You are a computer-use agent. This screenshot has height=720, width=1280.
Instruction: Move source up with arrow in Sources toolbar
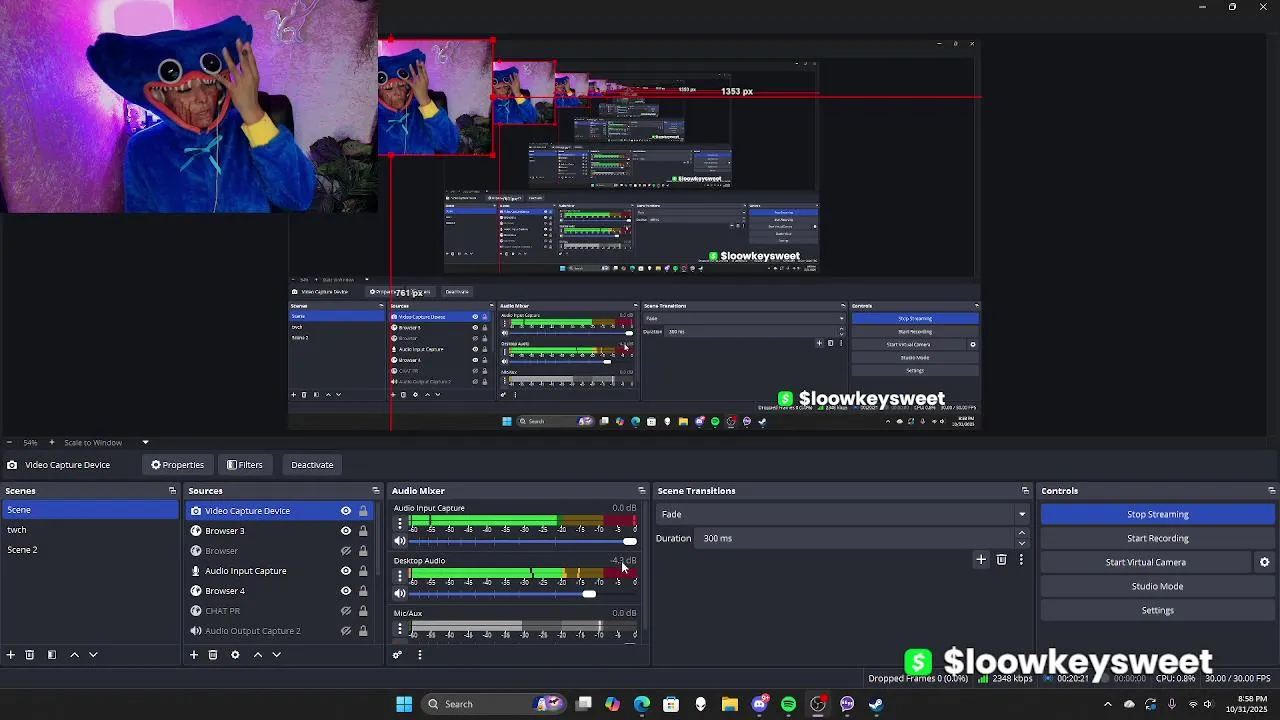(257, 655)
